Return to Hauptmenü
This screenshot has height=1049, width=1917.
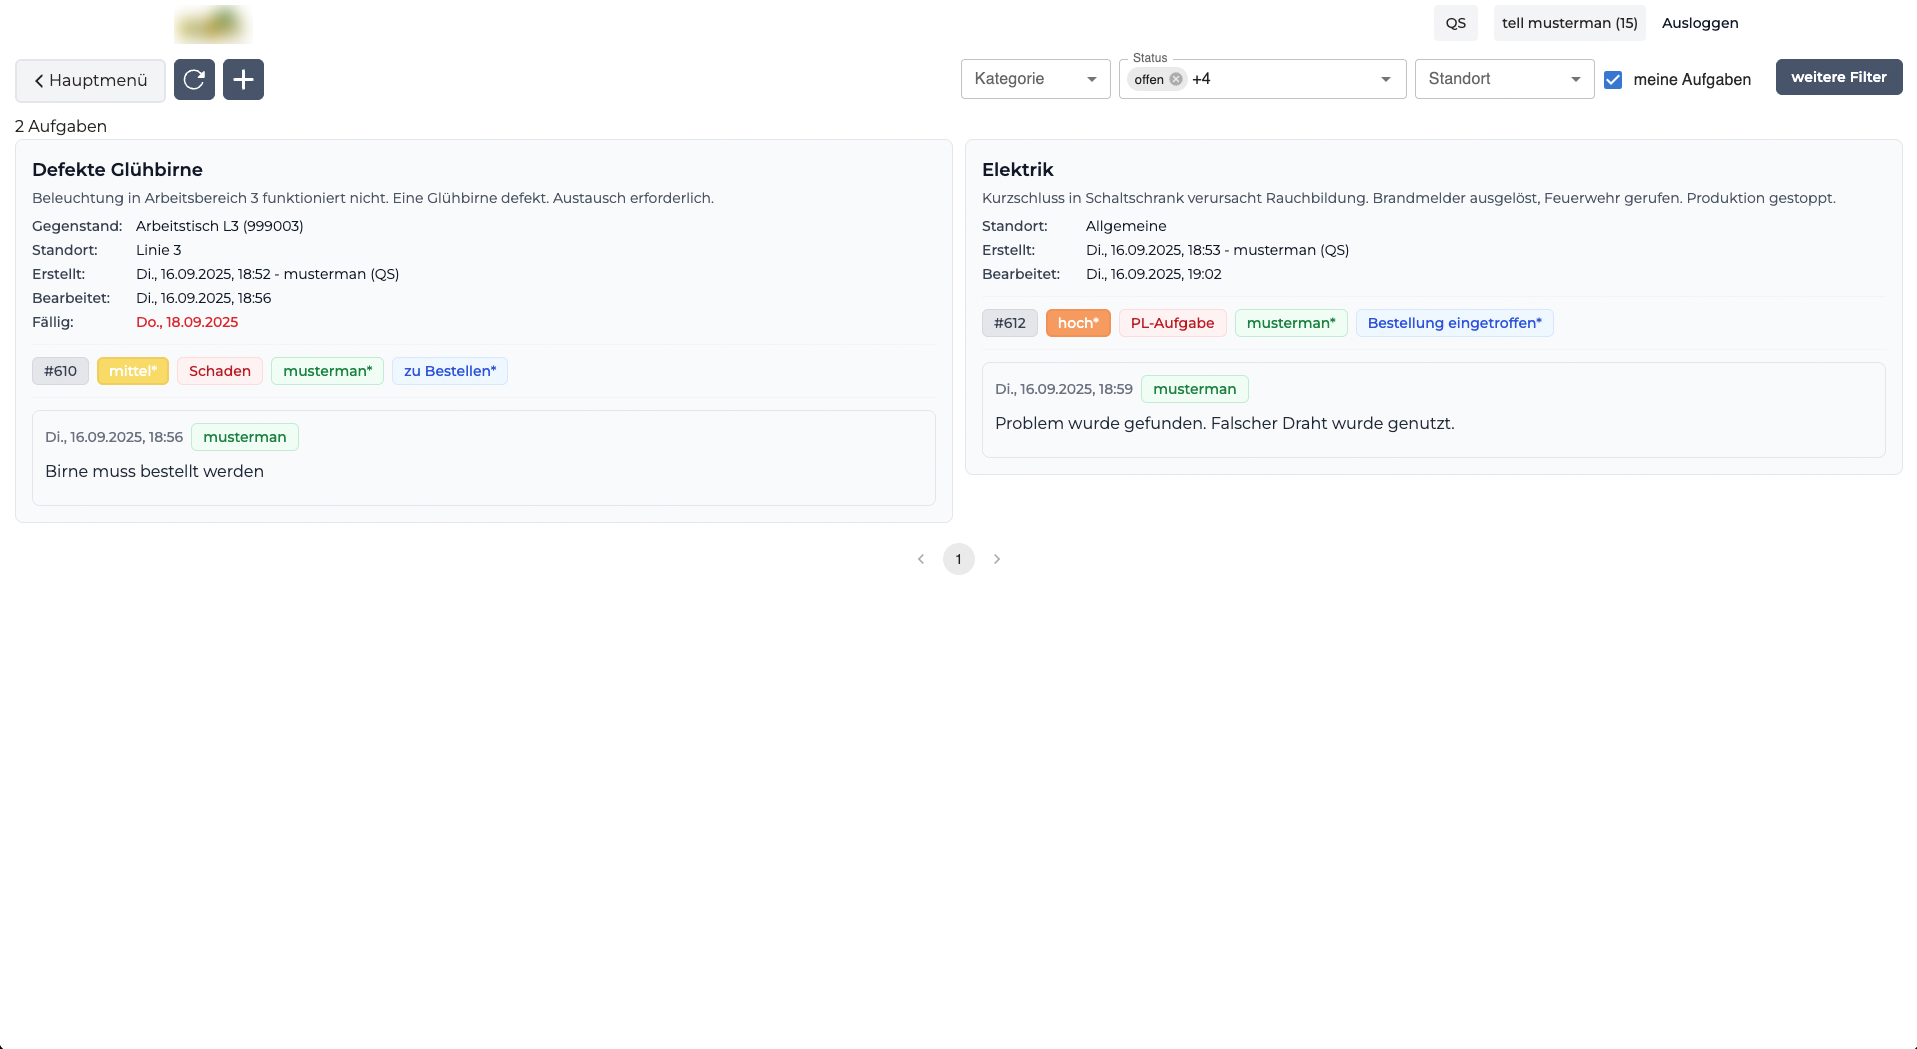click(91, 80)
